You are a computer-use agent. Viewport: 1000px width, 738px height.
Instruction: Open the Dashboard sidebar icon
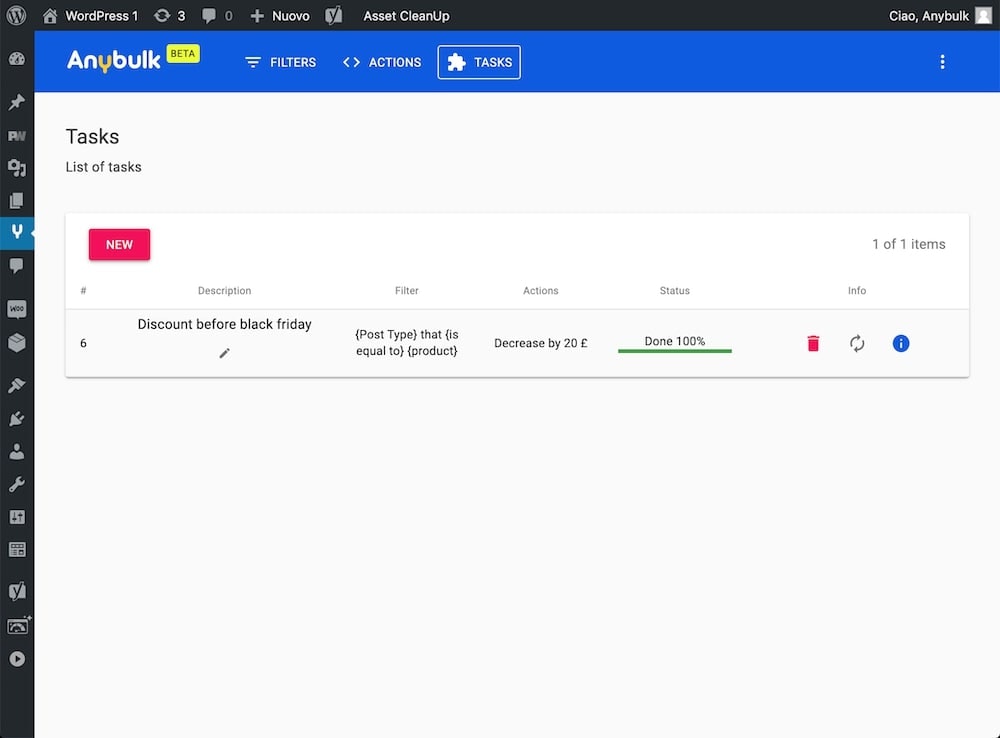pyautogui.click(x=17, y=59)
